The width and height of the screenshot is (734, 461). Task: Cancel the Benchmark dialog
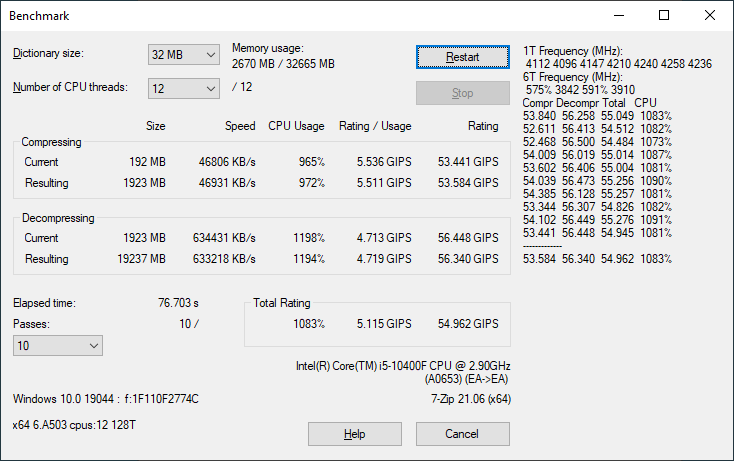[462, 434]
